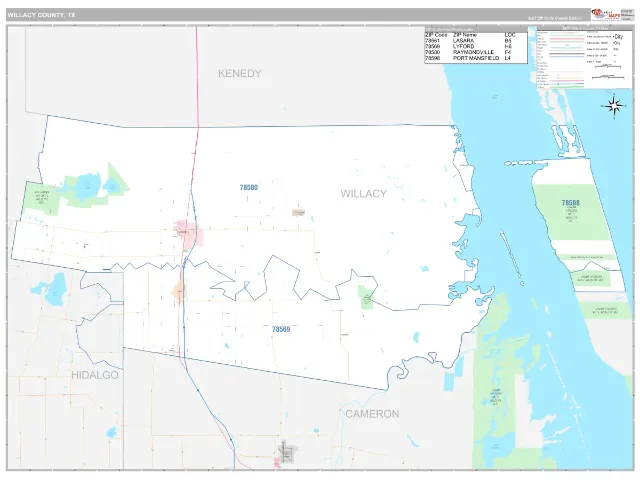Screen dimensions: 640x480
Task: Select the HIDALGO county label
Action: click(x=95, y=375)
